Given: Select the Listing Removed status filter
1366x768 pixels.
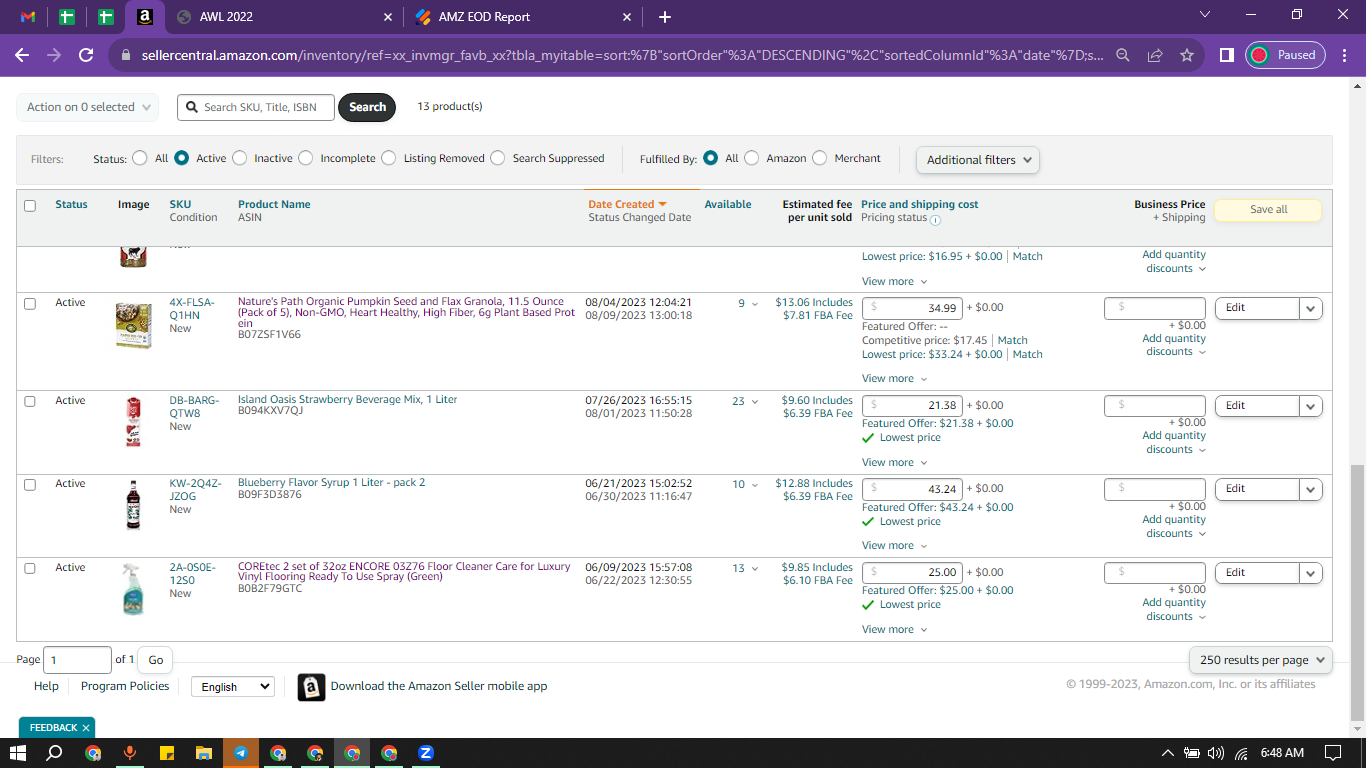Looking at the screenshot, I should pos(388,158).
